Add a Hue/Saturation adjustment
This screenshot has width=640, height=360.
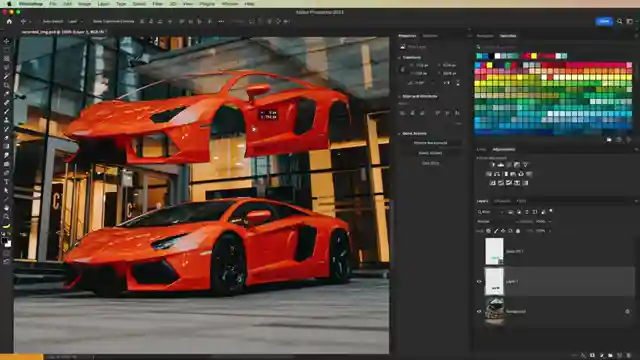[x=489, y=174]
